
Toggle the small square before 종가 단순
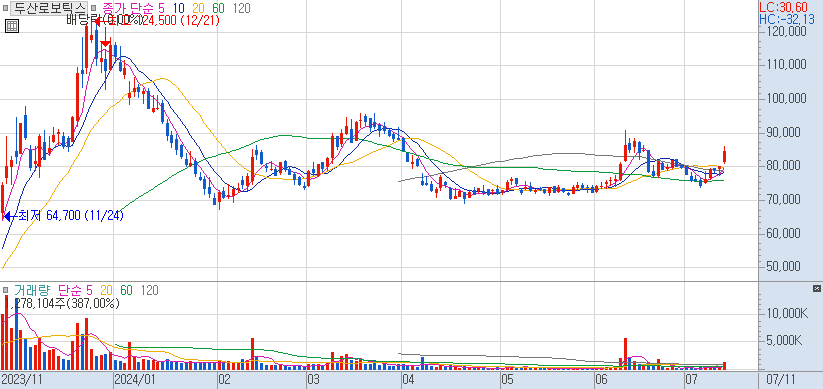pyautogui.click(x=94, y=8)
